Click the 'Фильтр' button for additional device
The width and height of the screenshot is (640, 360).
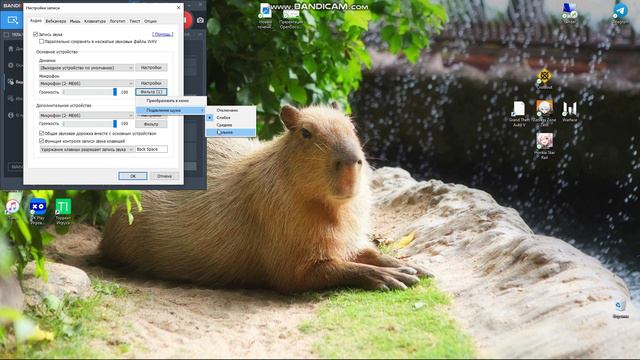pos(151,124)
